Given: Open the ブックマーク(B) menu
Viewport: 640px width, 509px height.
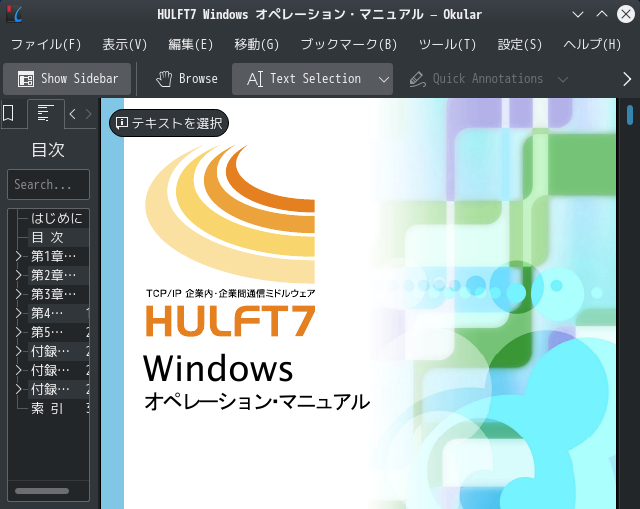Looking at the screenshot, I should point(349,44).
